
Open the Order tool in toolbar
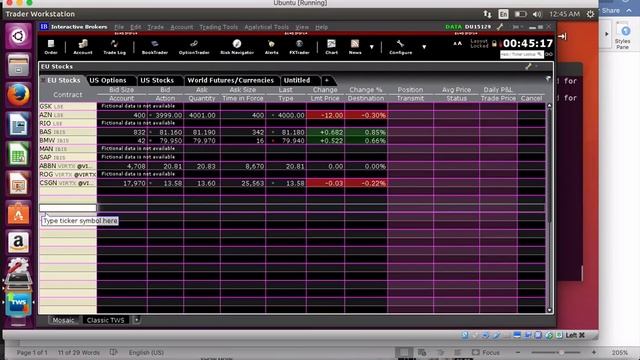click(x=51, y=47)
